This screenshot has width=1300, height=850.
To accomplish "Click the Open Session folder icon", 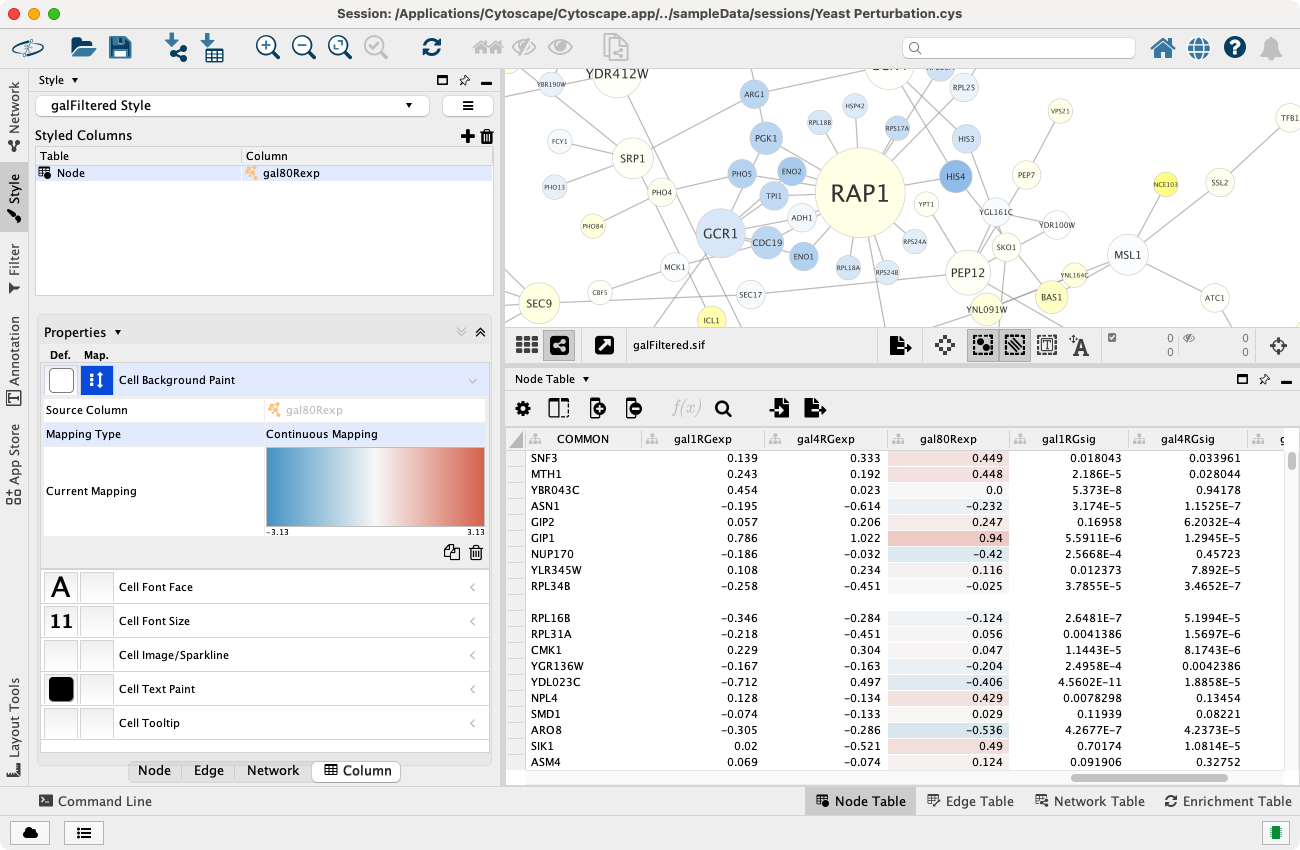I will (83, 47).
